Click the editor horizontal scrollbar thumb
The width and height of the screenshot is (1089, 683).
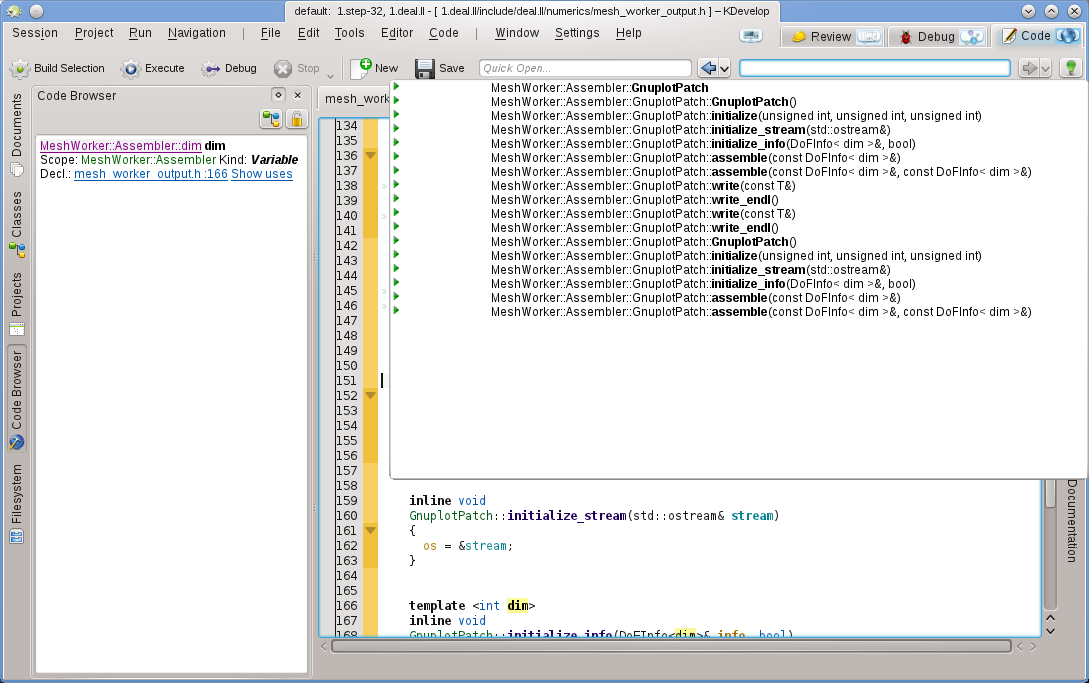[x=670, y=646]
